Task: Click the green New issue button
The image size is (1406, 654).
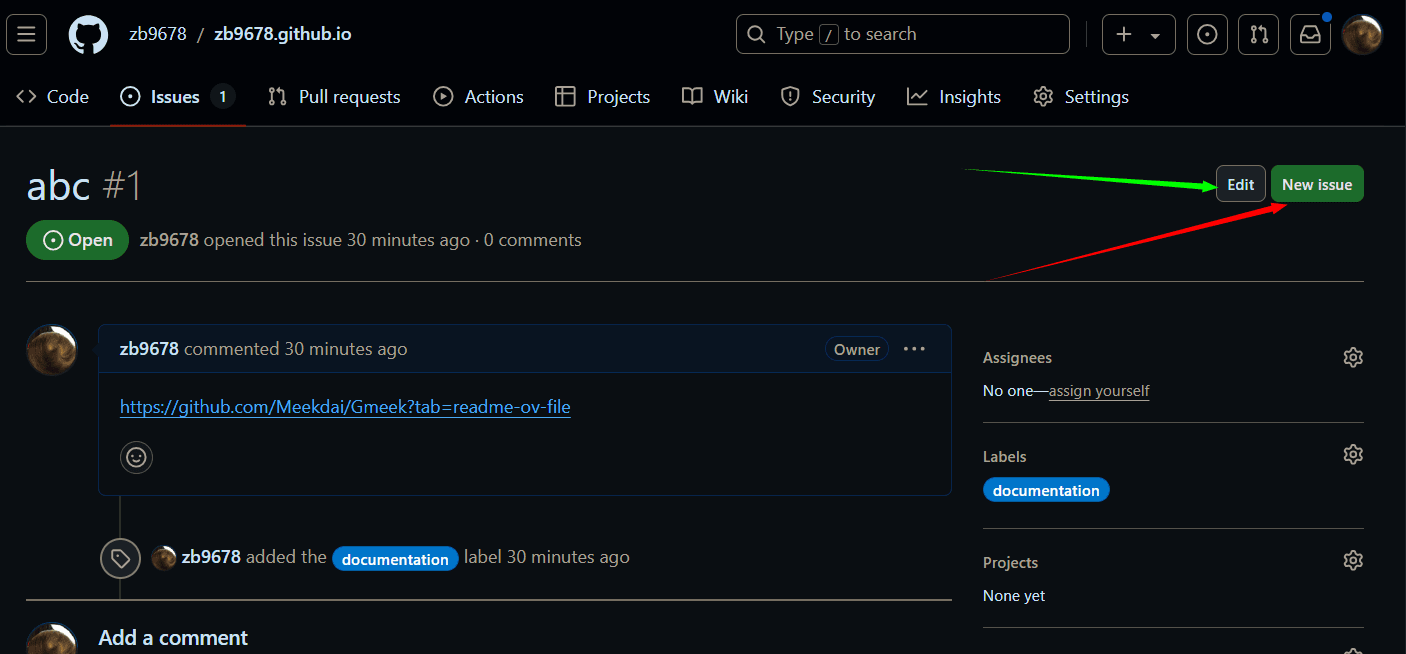Action: point(1316,185)
